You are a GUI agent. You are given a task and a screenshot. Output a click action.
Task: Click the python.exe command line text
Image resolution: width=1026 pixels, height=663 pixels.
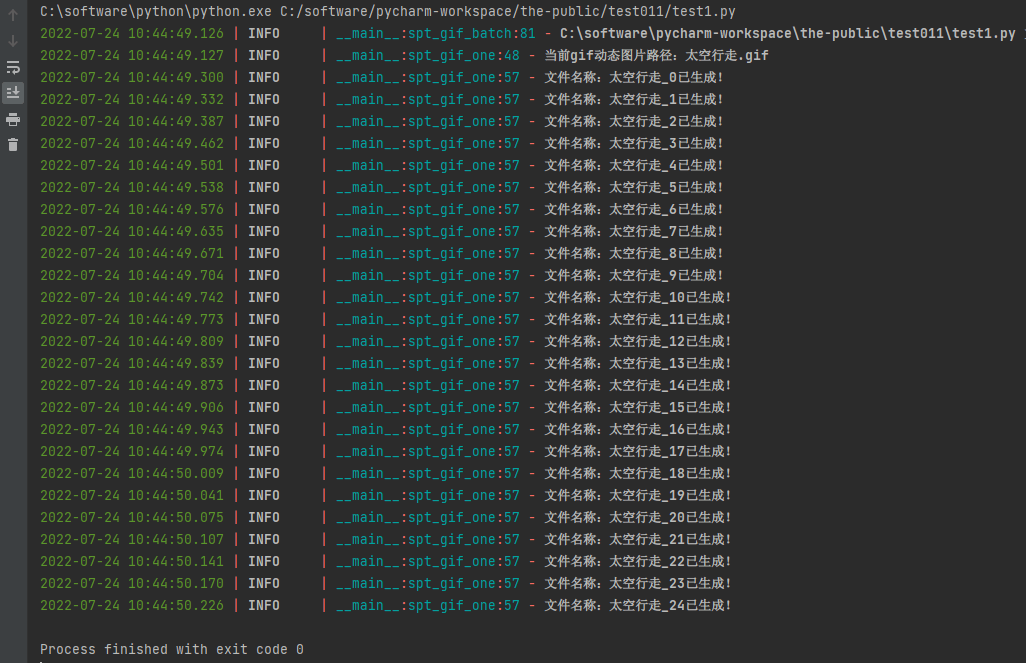tap(387, 11)
